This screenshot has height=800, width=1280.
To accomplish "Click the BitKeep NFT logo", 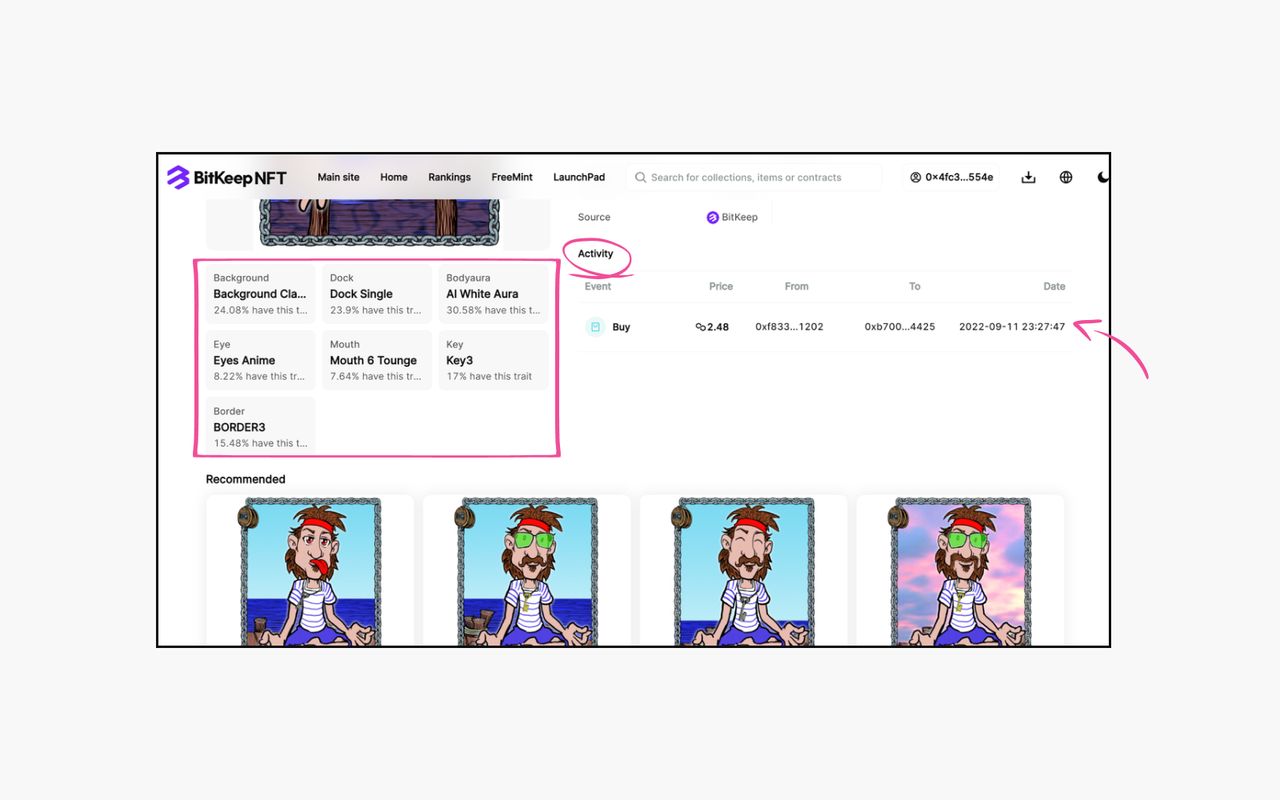I will 227,178.
